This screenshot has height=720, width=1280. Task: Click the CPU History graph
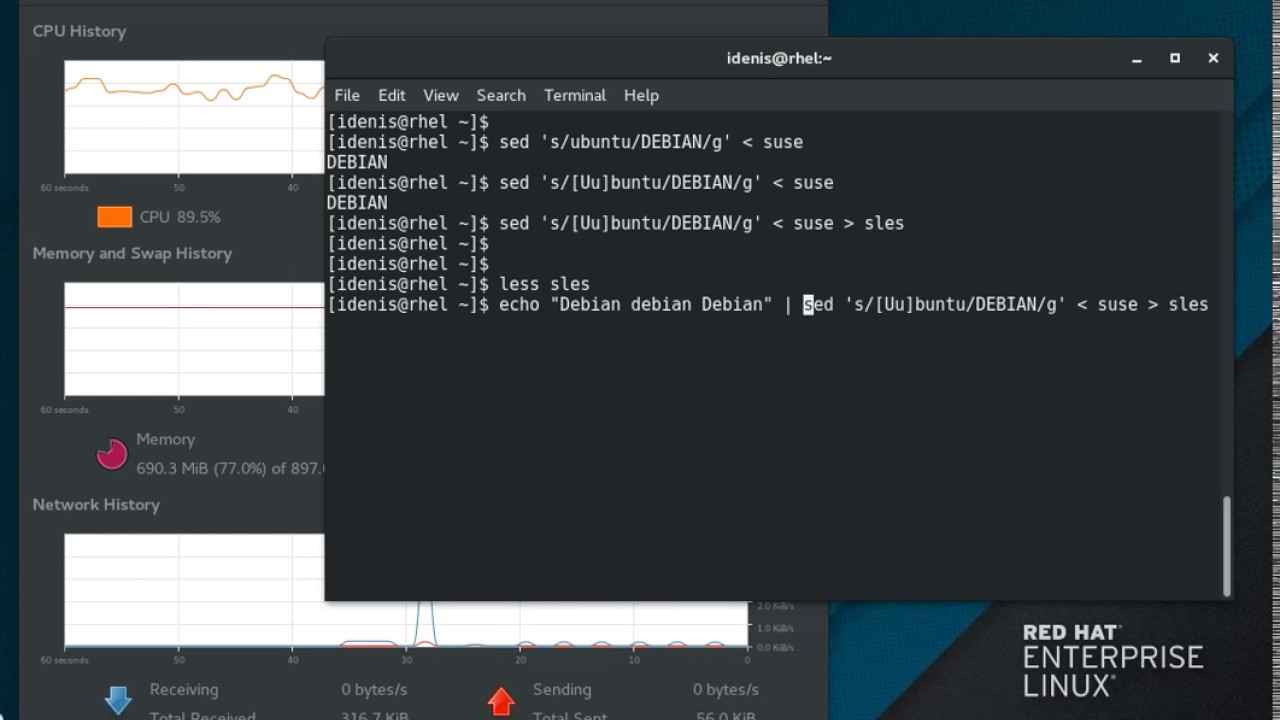pyautogui.click(x=194, y=117)
